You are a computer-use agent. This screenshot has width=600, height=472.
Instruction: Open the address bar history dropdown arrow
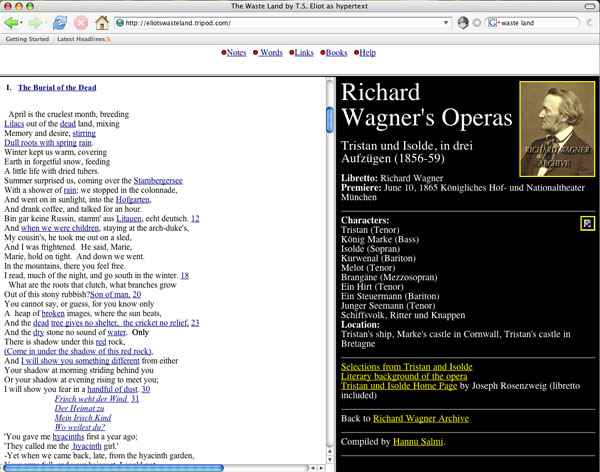click(446, 23)
